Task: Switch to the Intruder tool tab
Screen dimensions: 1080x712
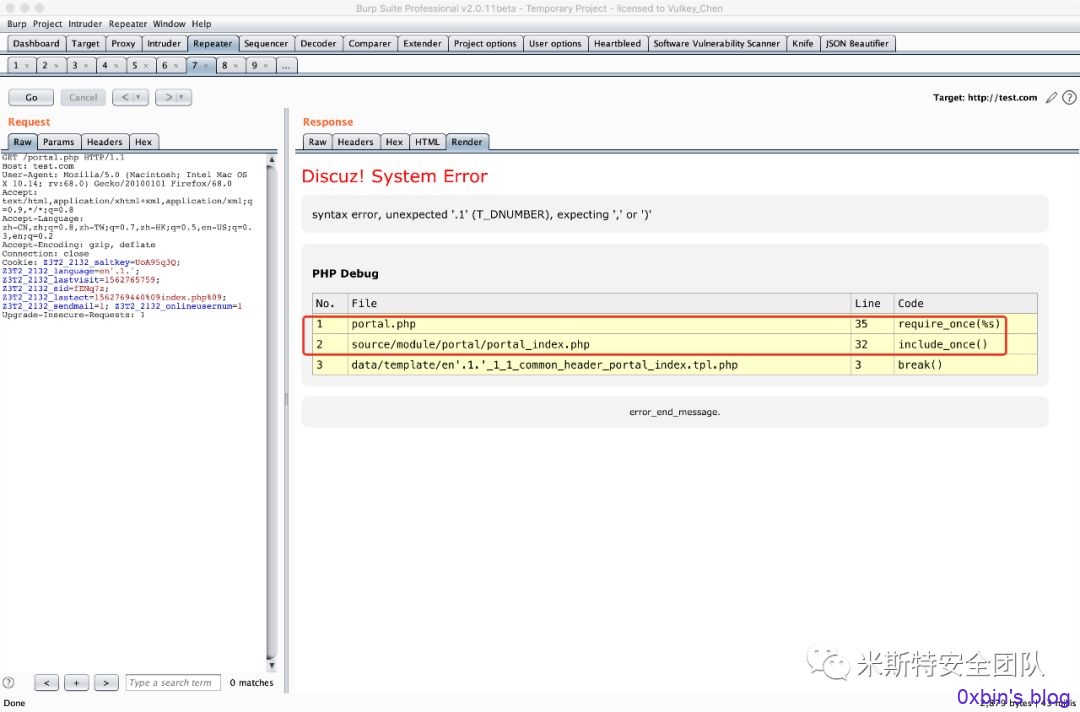Action: point(165,43)
